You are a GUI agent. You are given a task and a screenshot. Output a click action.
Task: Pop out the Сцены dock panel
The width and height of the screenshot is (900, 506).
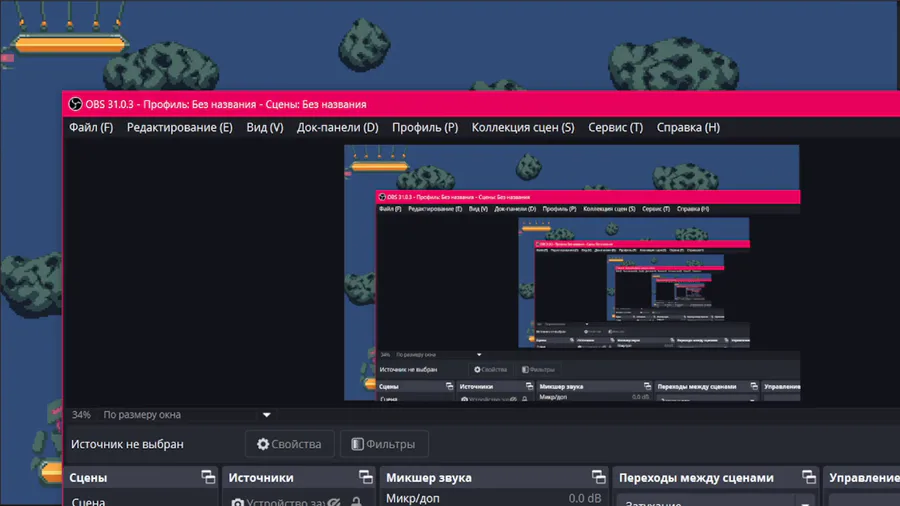click(x=208, y=477)
